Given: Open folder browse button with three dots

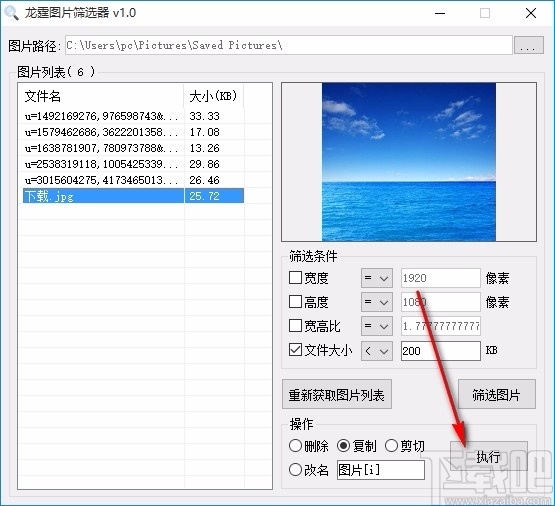Looking at the screenshot, I should [529, 45].
